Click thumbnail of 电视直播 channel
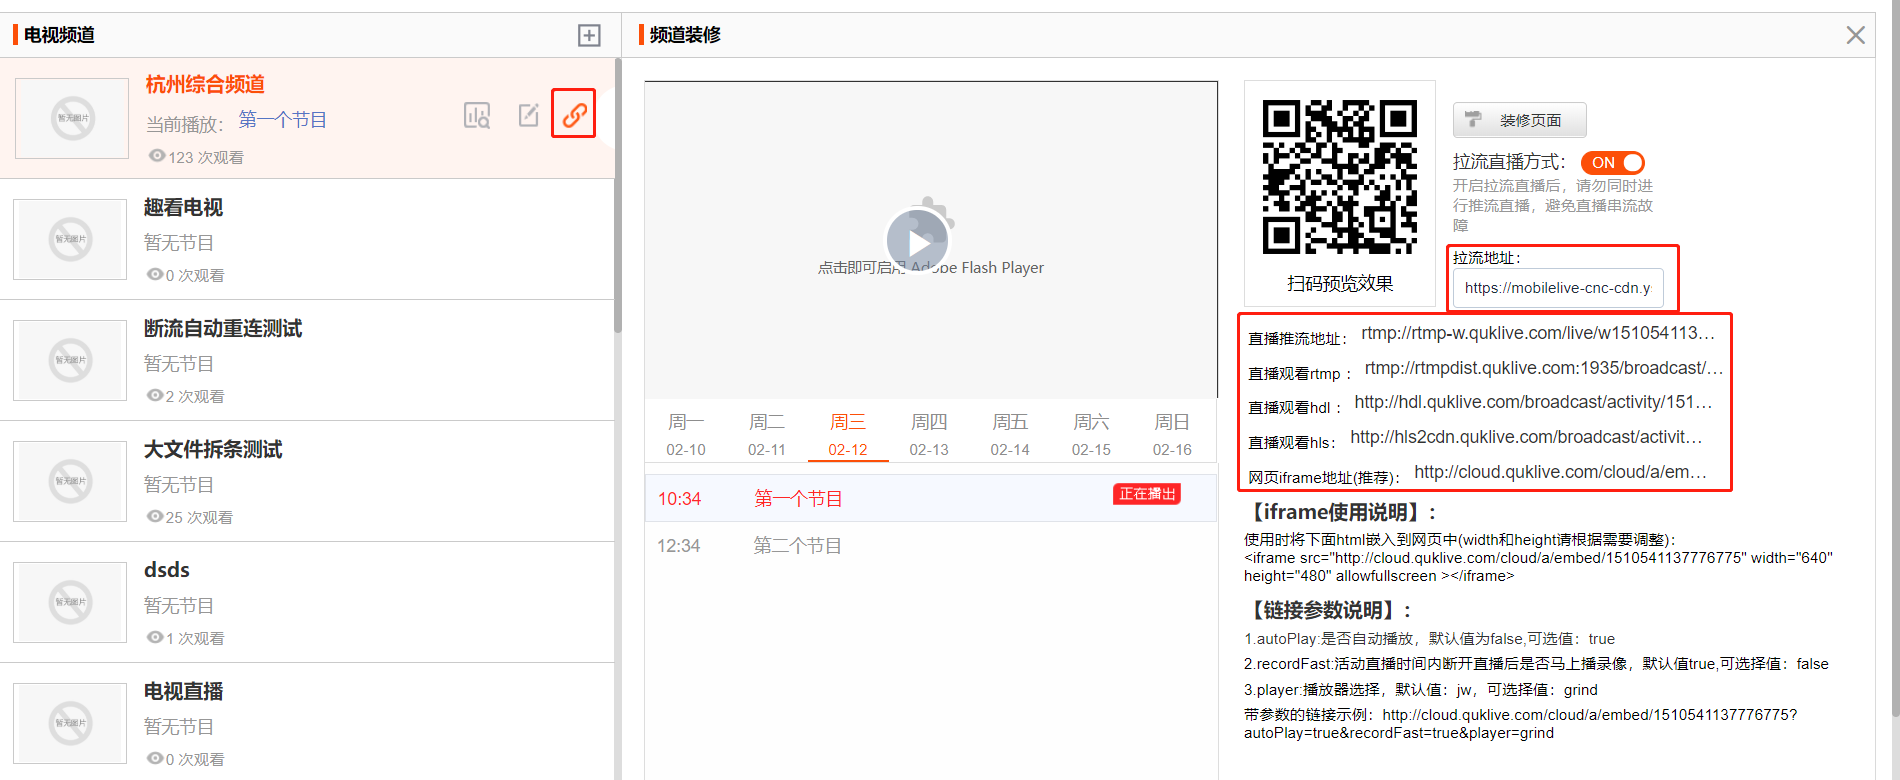Screen dimensions: 1900x780 [70, 723]
